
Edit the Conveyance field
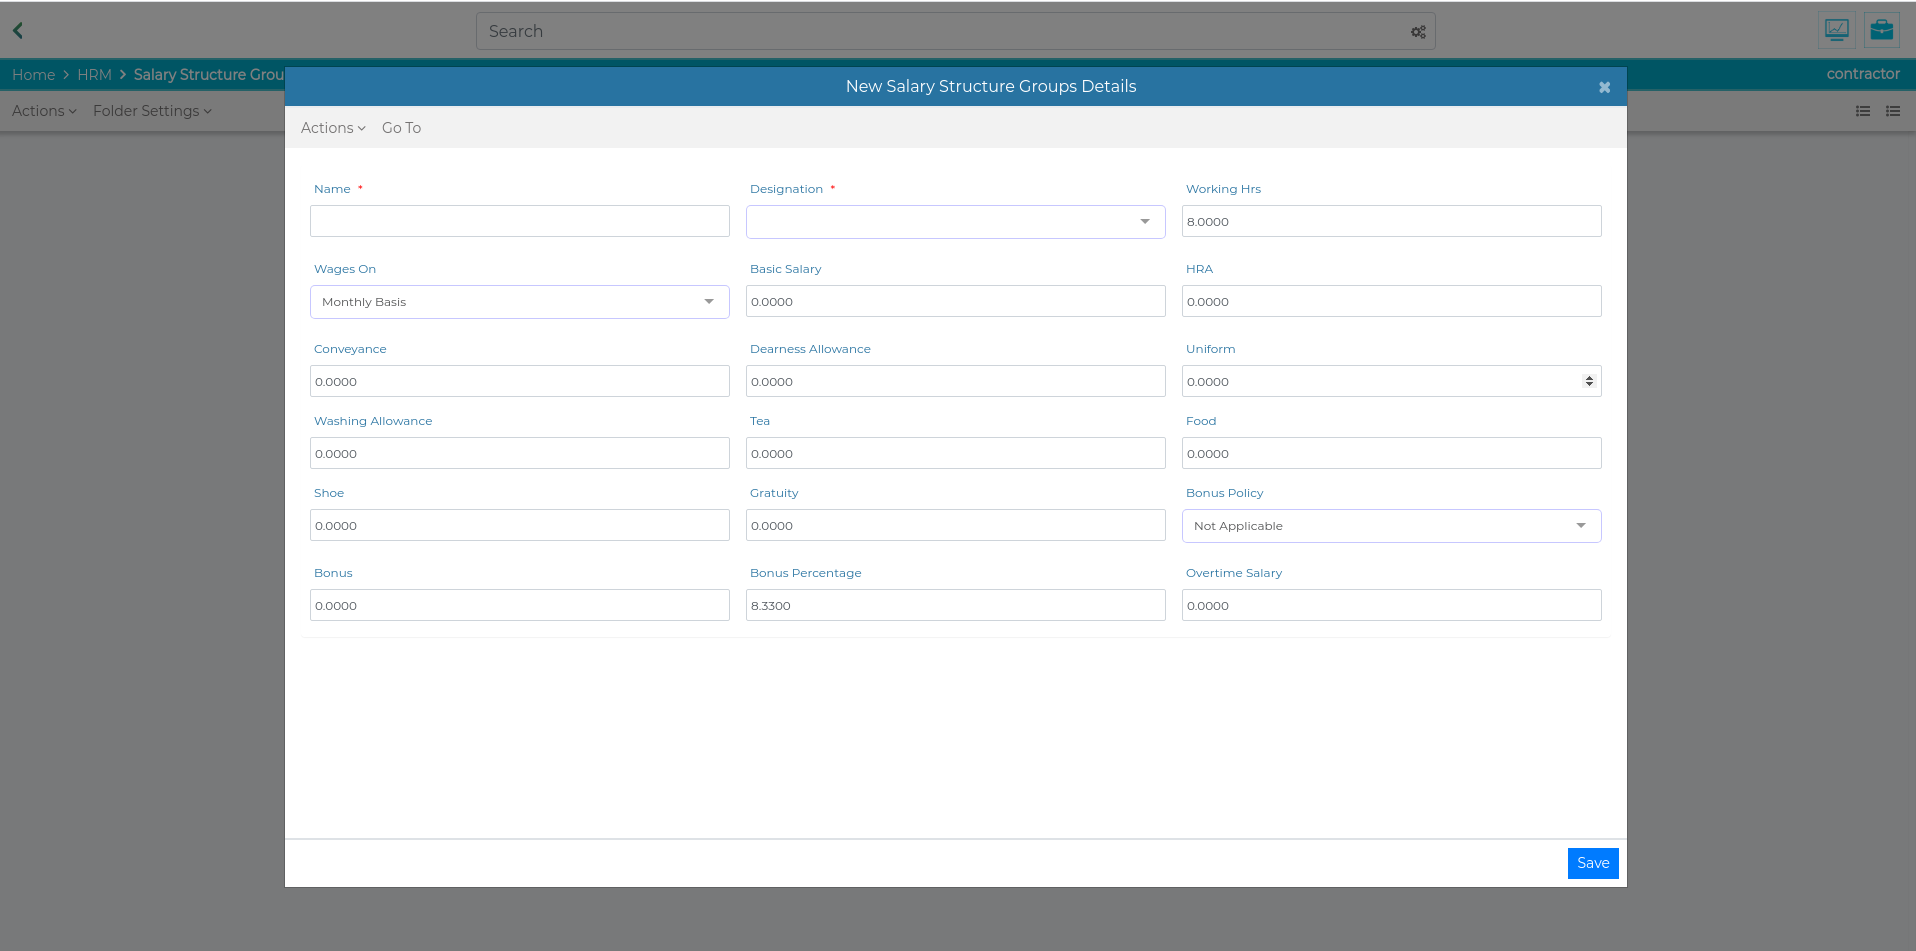[520, 381]
